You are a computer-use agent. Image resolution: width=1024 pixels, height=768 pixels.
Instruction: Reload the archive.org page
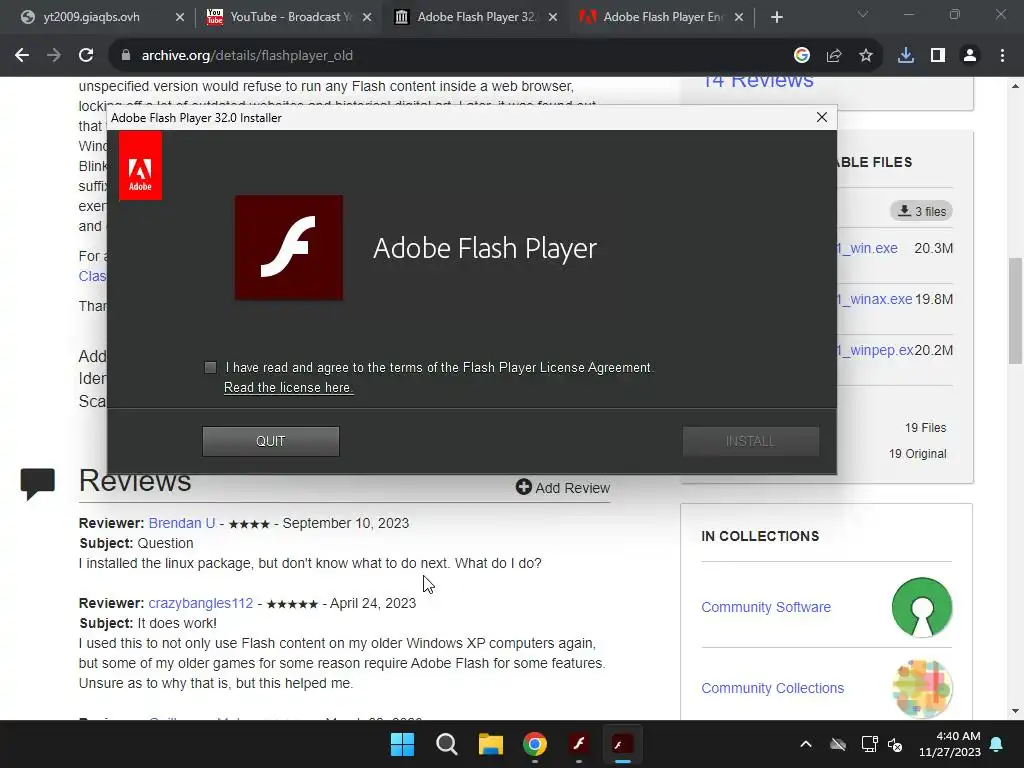point(86,56)
